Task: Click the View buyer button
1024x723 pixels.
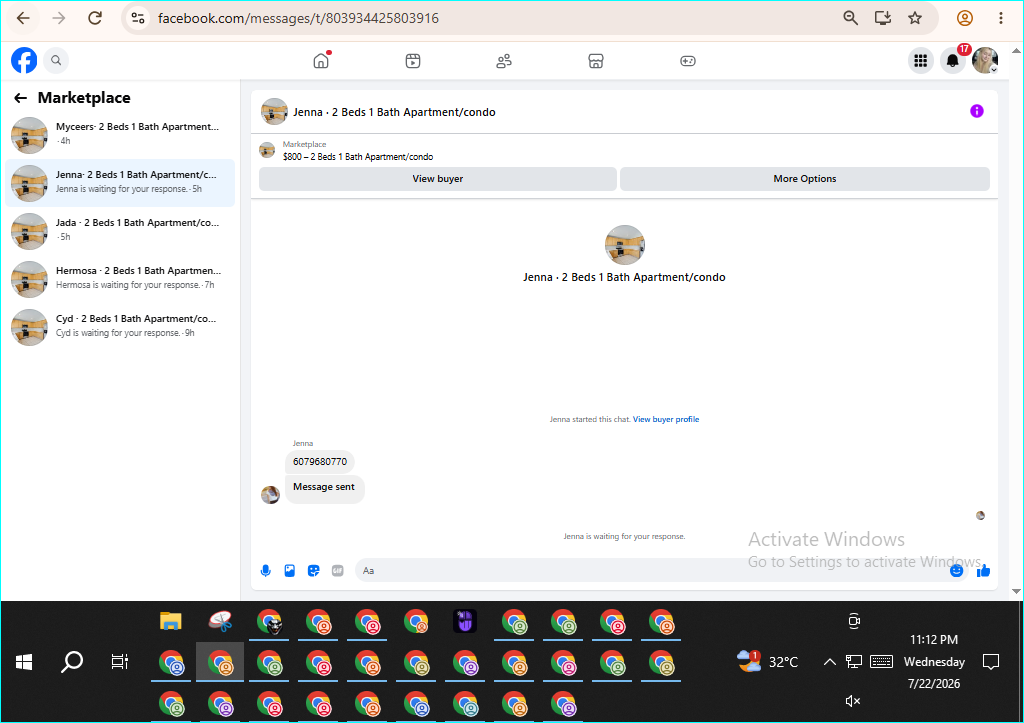Action: (438, 179)
